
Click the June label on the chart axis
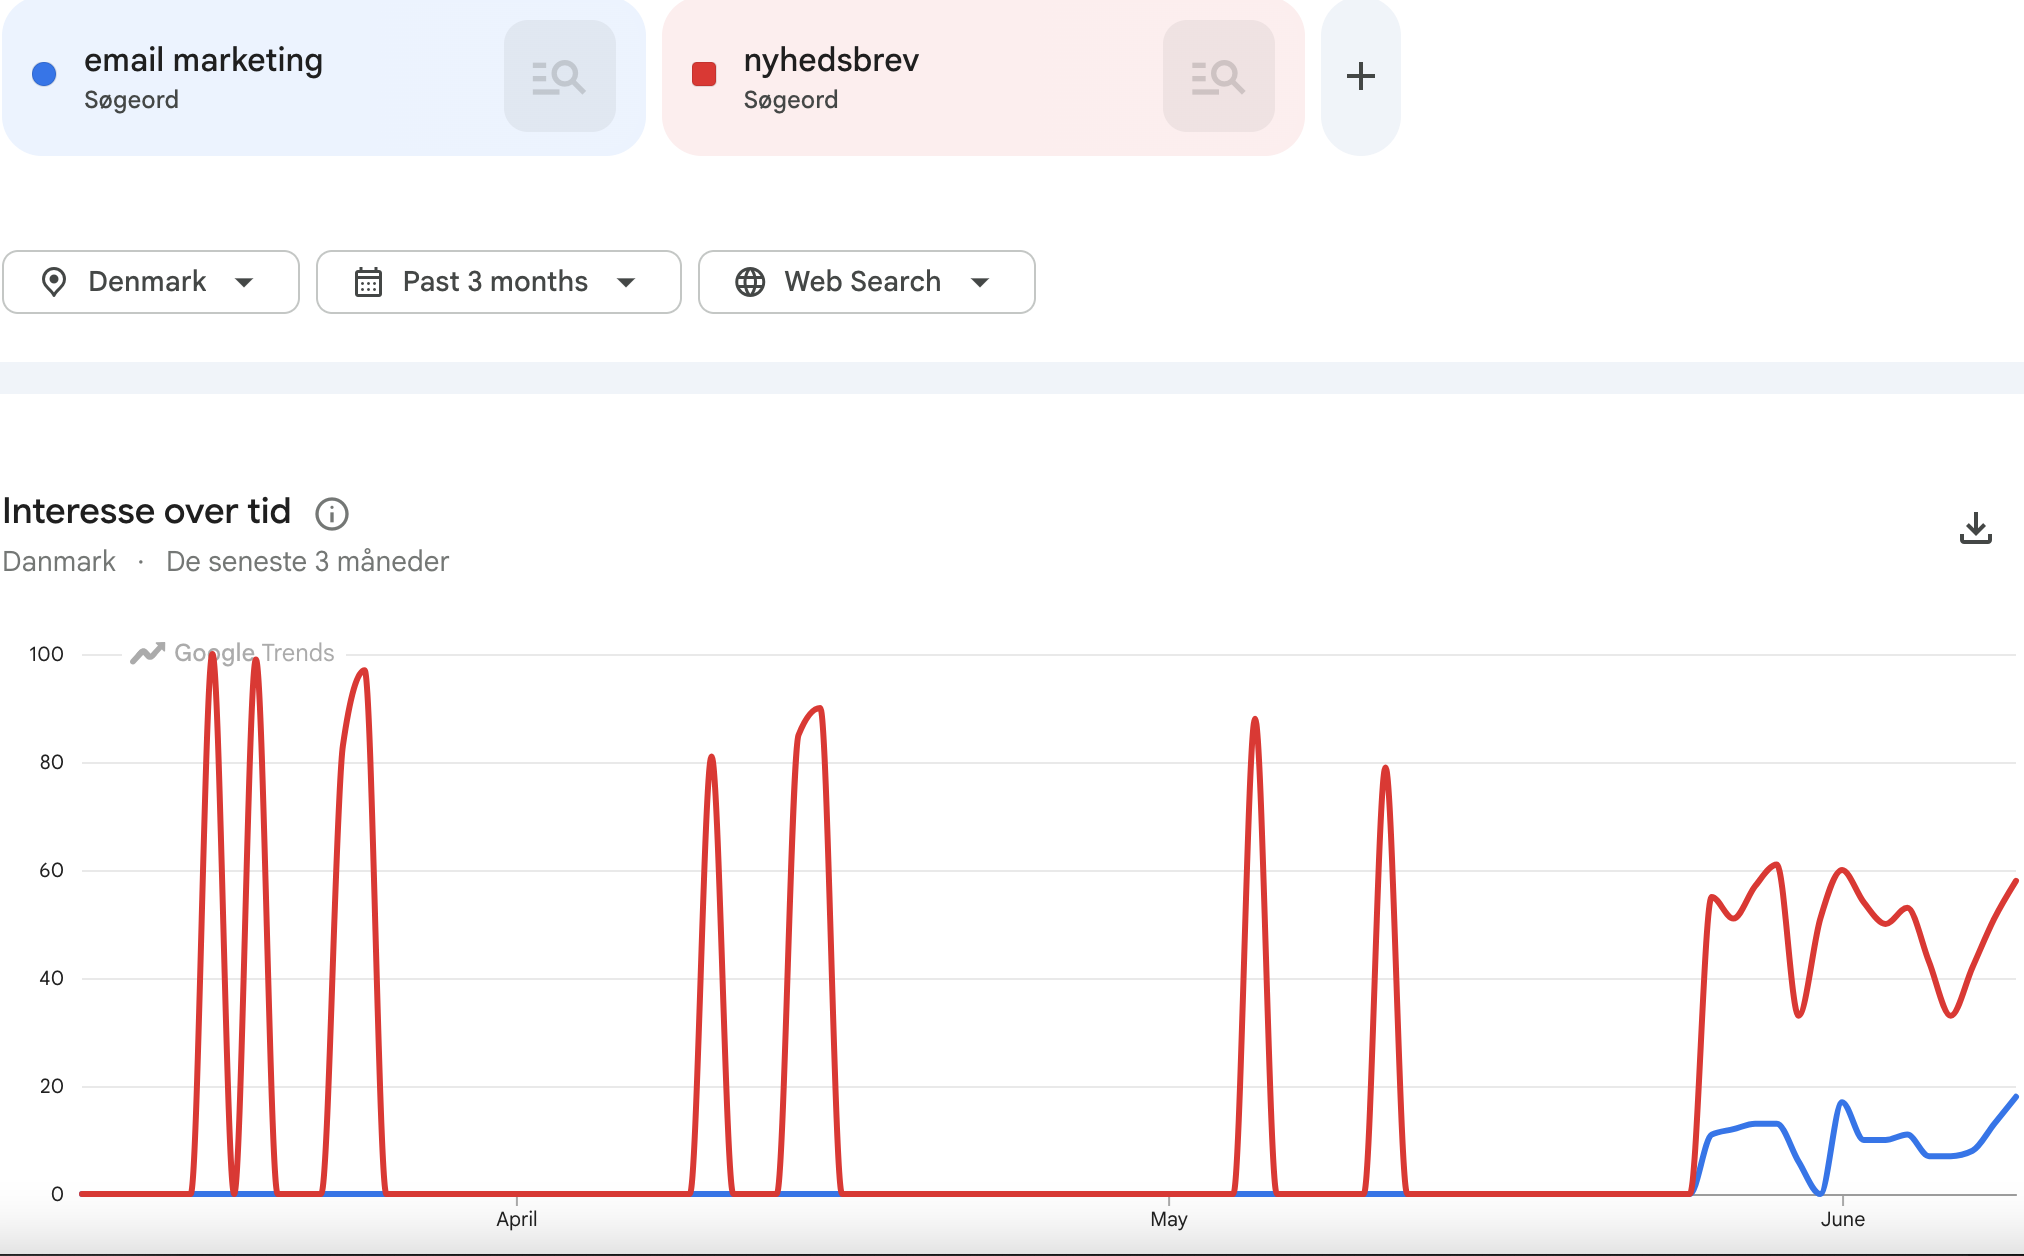tap(1843, 1219)
